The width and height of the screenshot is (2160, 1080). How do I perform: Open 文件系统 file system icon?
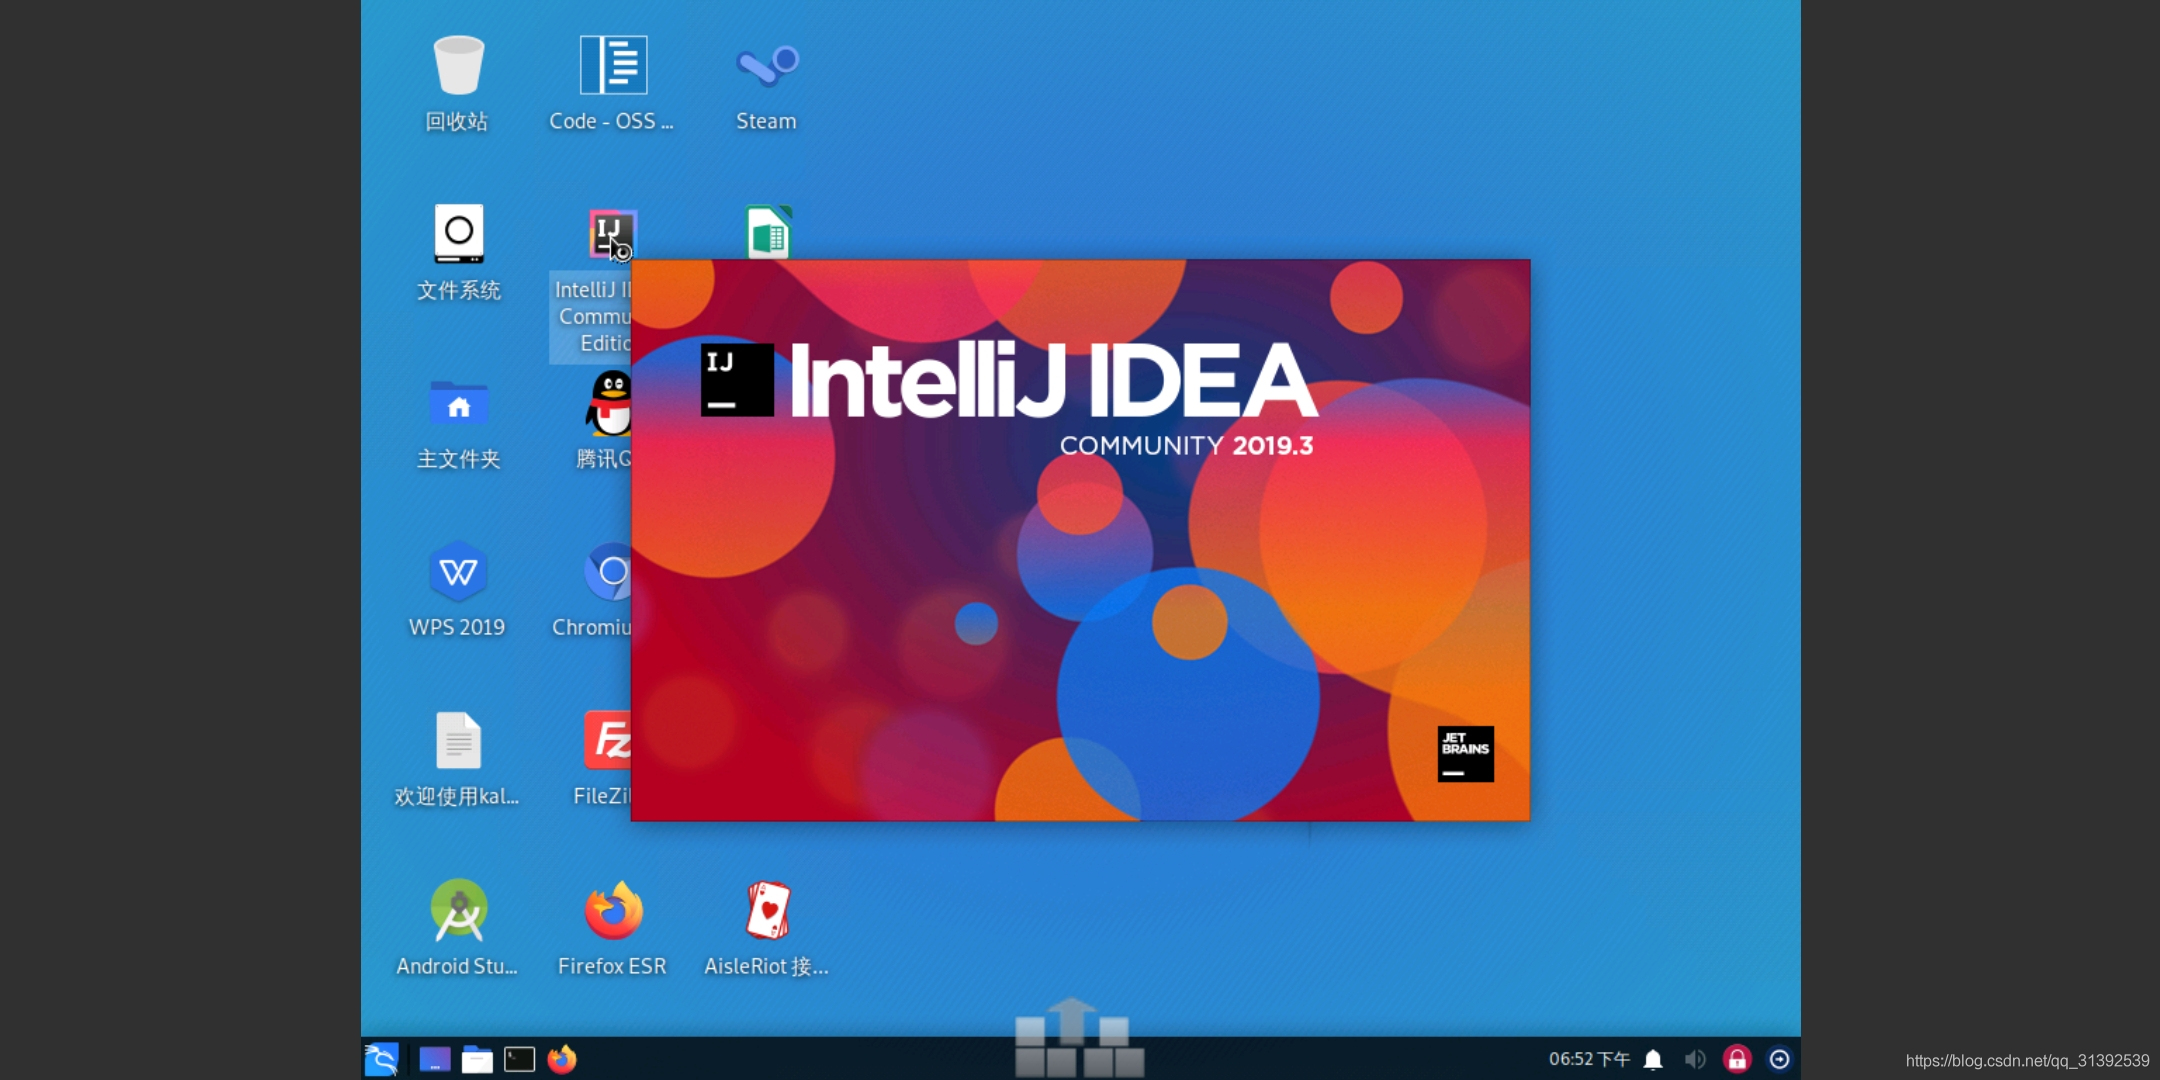[x=458, y=233]
